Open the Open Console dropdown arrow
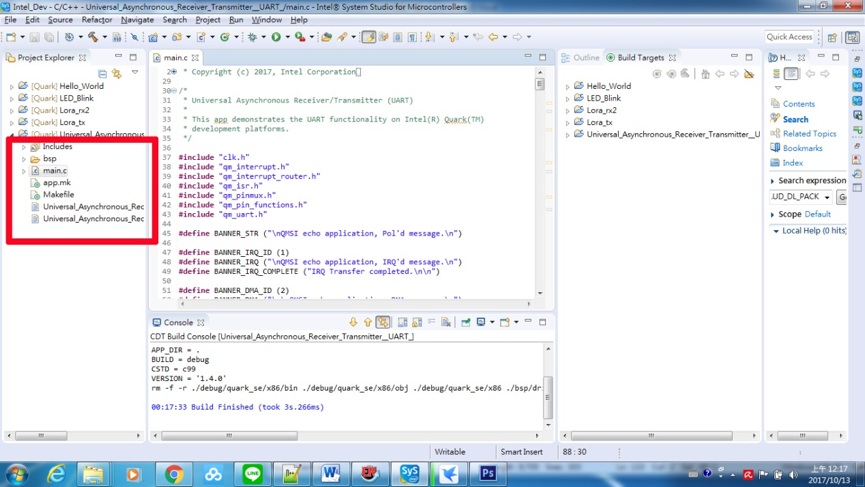 click(516, 322)
